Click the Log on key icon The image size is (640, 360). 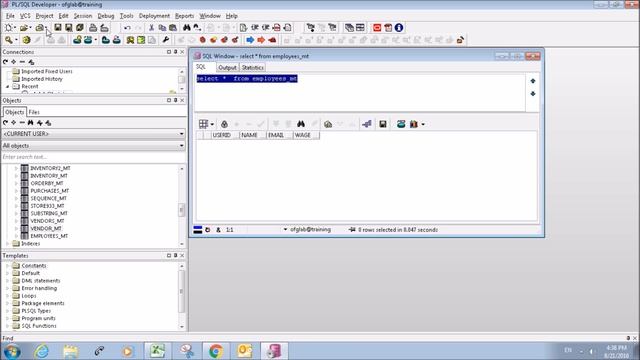9,40
